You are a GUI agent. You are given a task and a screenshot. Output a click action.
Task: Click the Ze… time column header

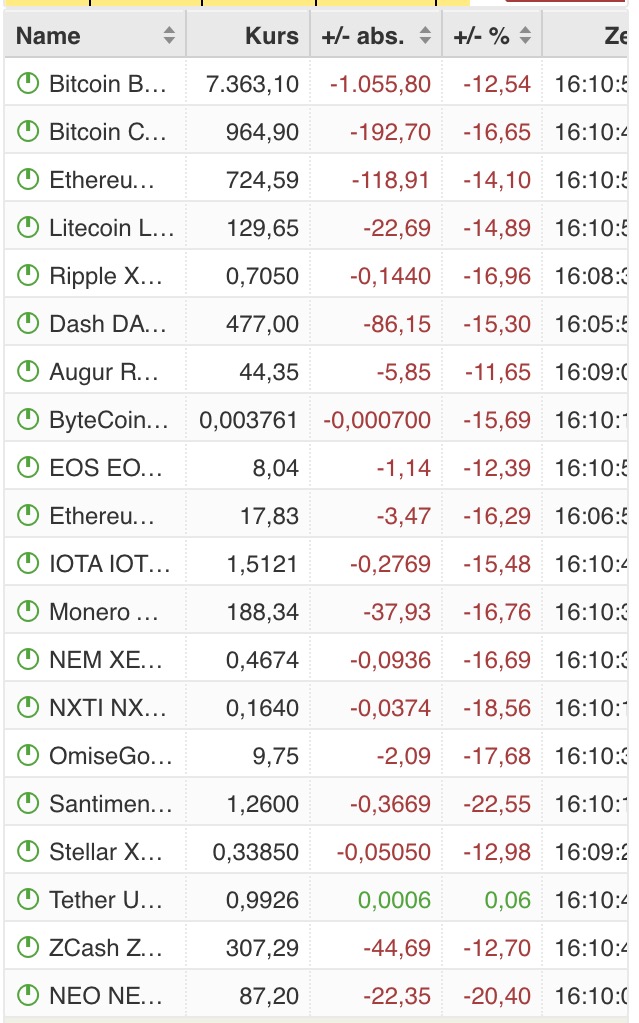click(x=616, y=36)
